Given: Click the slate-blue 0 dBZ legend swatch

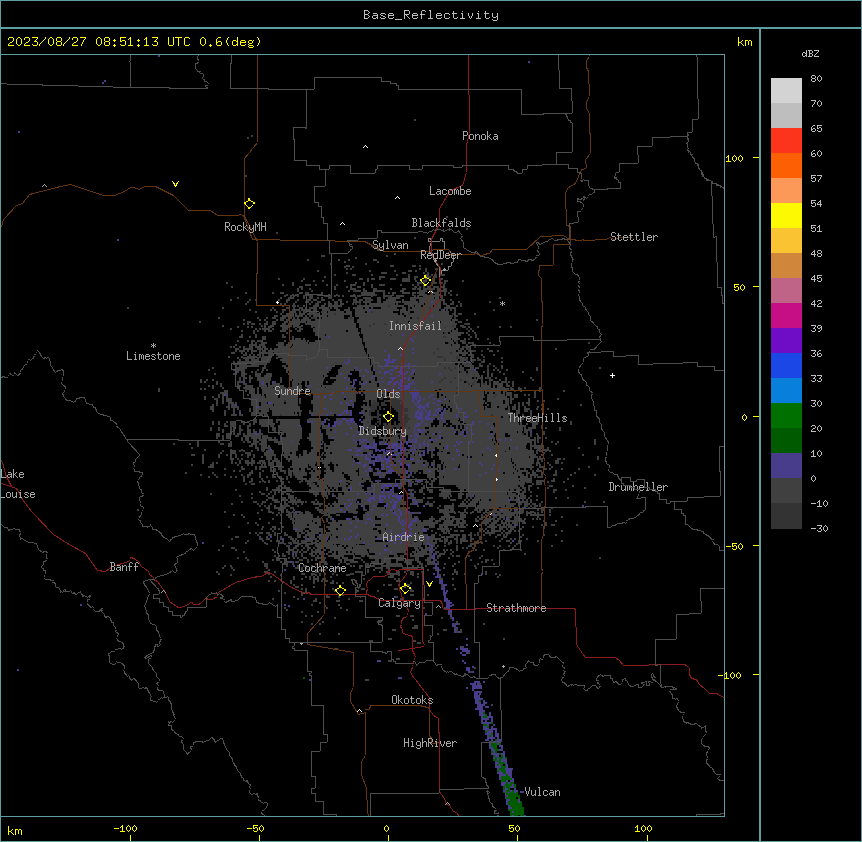Looking at the screenshot, I should (x=786, y=466).
